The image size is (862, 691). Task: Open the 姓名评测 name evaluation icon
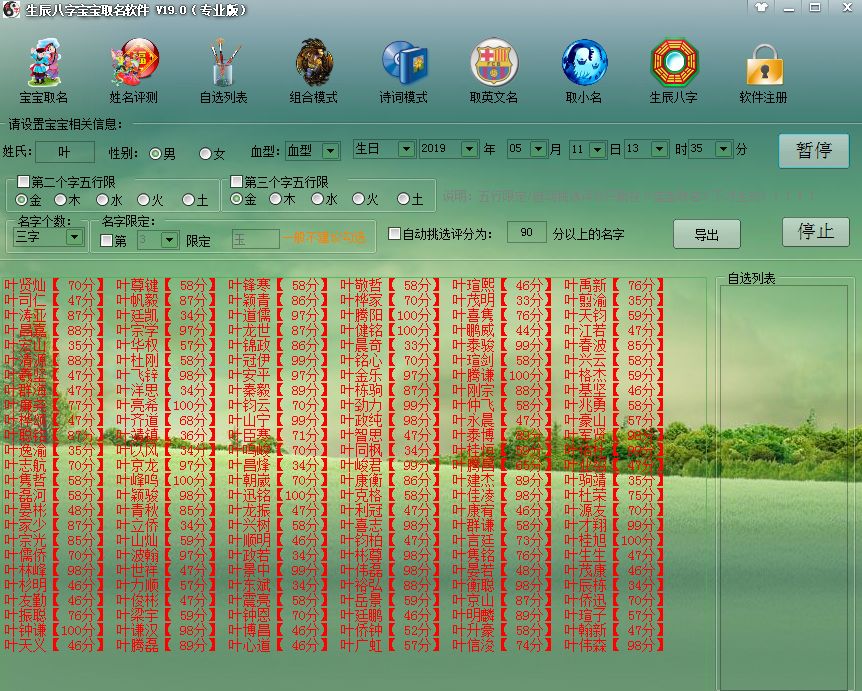pos(134,70)
